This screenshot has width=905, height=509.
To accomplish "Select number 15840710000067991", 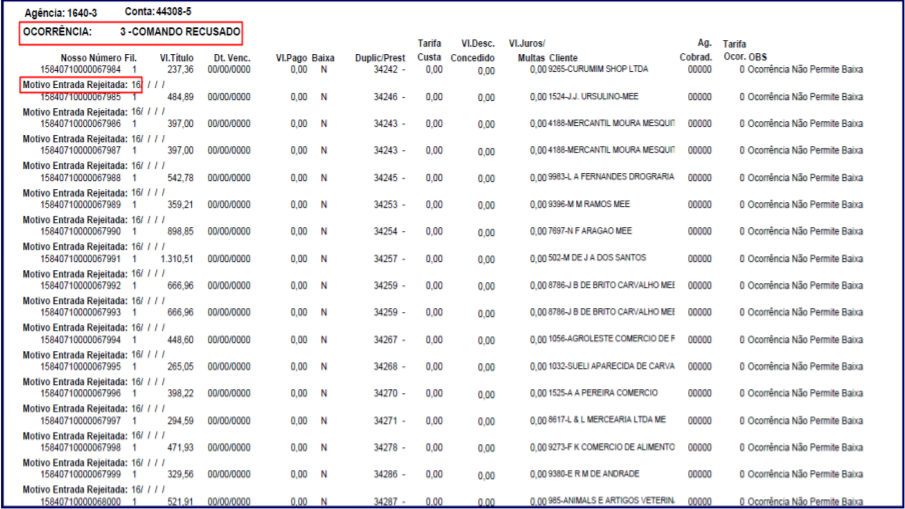I will (x=81, y=259).
